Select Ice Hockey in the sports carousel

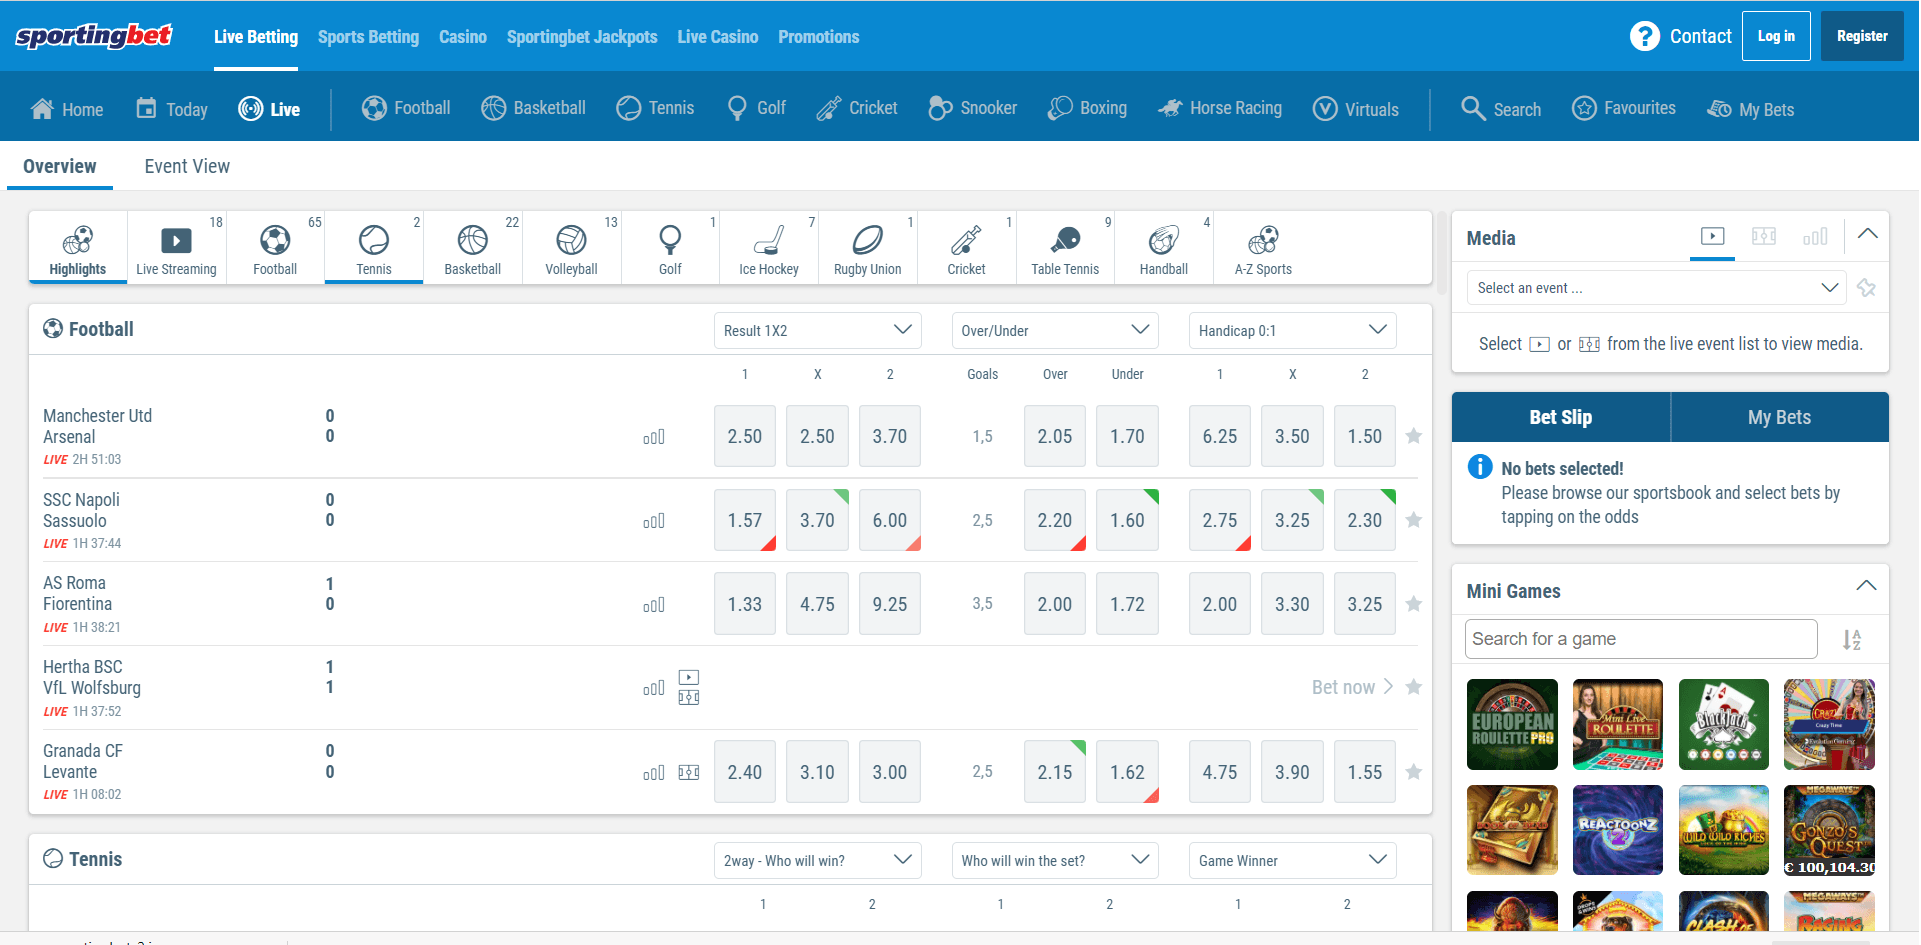tap(769, 247)
